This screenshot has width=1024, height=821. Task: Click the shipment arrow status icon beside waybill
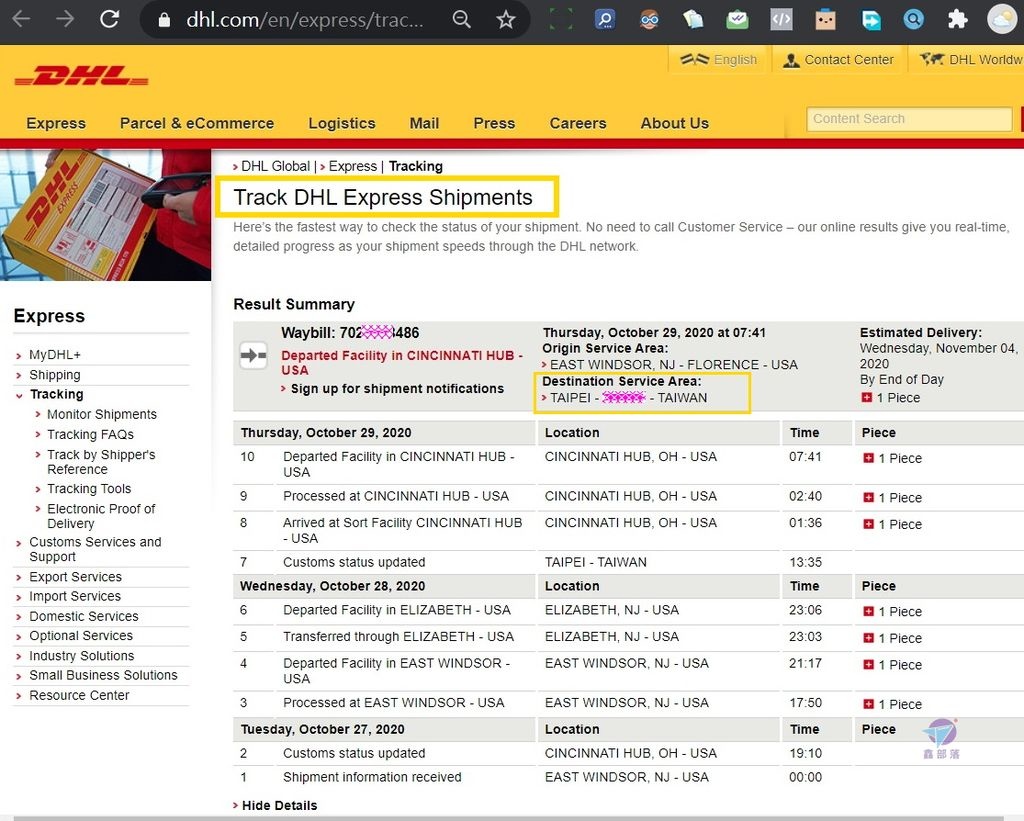253,356
